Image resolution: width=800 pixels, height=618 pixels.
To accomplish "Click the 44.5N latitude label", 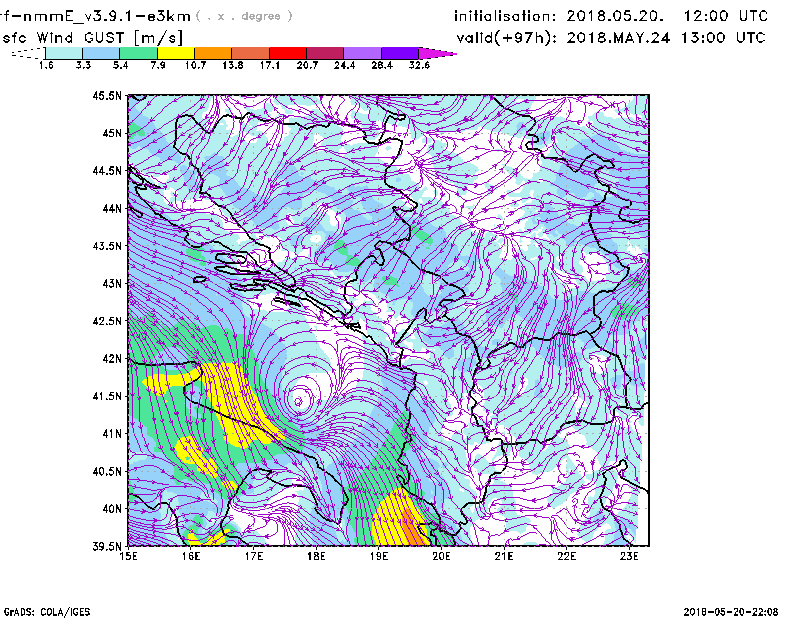I will click(x=107, y=170).
